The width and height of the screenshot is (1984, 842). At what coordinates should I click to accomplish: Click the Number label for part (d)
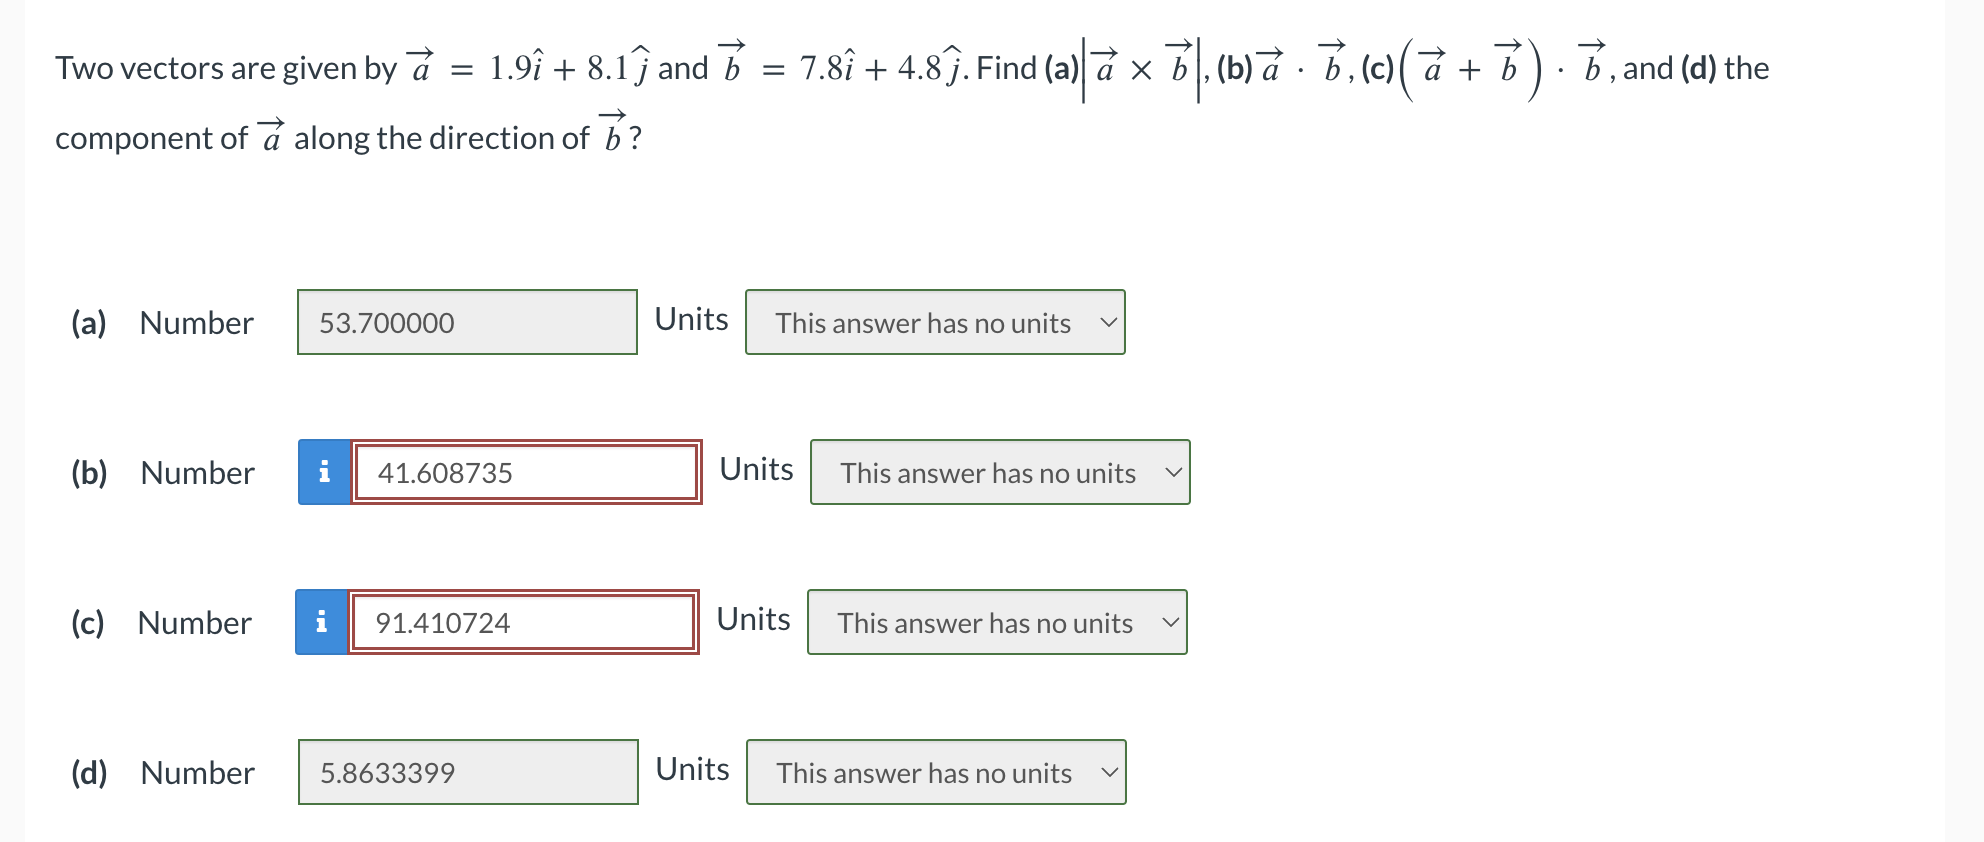(x=196, y=771)
